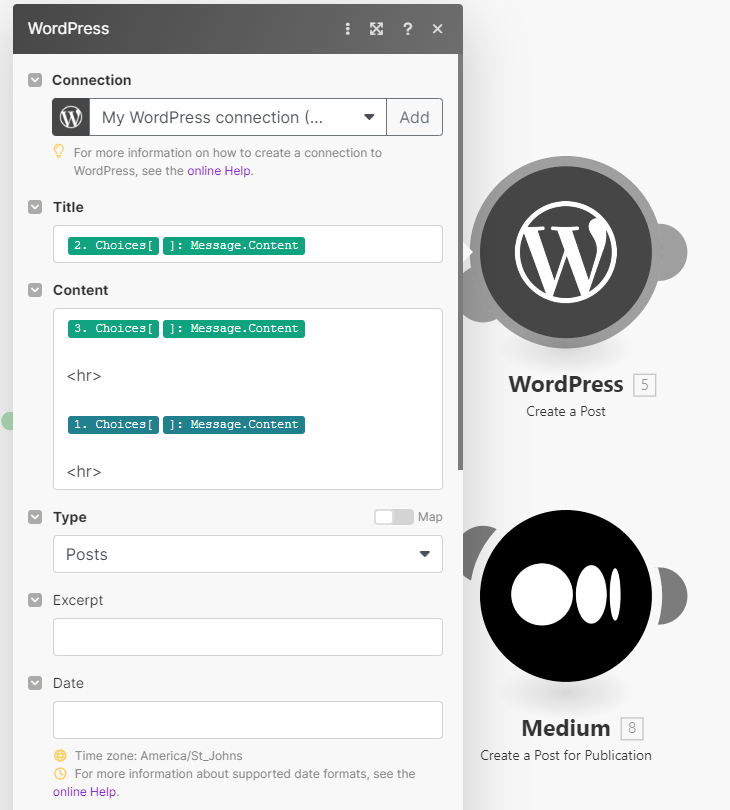Image resolution: width=730 pixels, height=810 pixels.
Task: Open the online Help link under Connection
Action: (220, 171)
